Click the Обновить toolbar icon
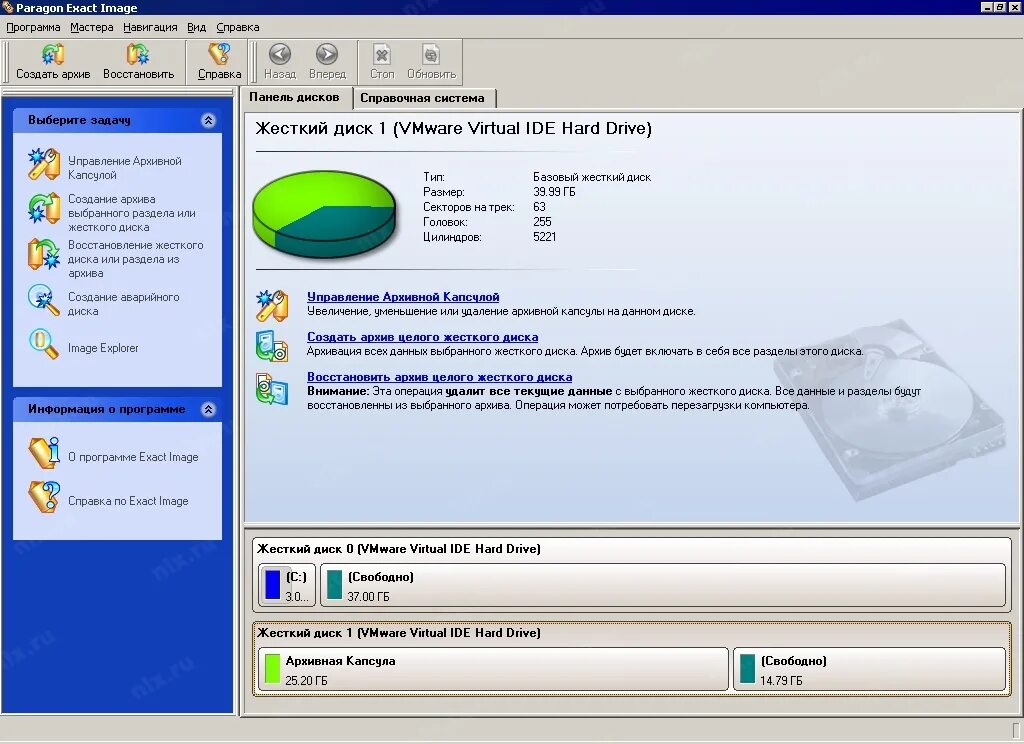This screenshot has width=1024, height=744. [431, 55]
